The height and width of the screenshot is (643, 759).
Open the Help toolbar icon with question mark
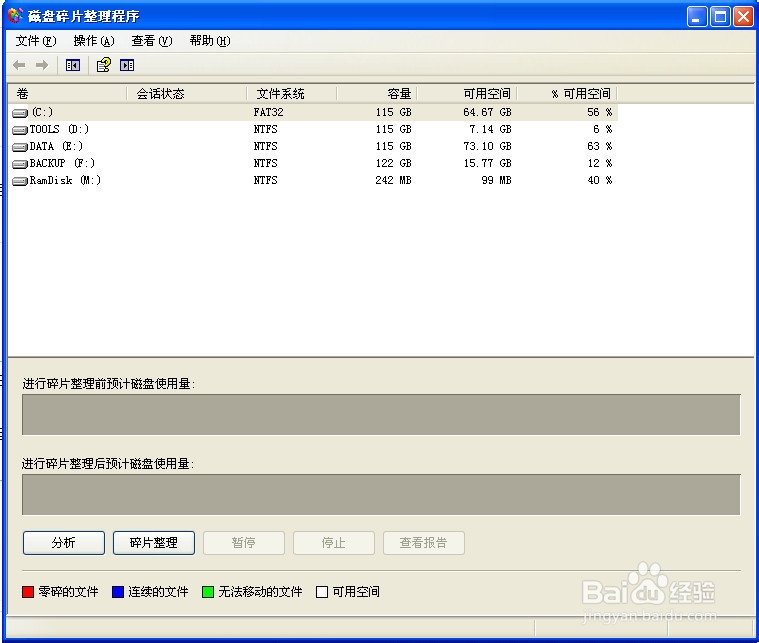coord(104,65)
